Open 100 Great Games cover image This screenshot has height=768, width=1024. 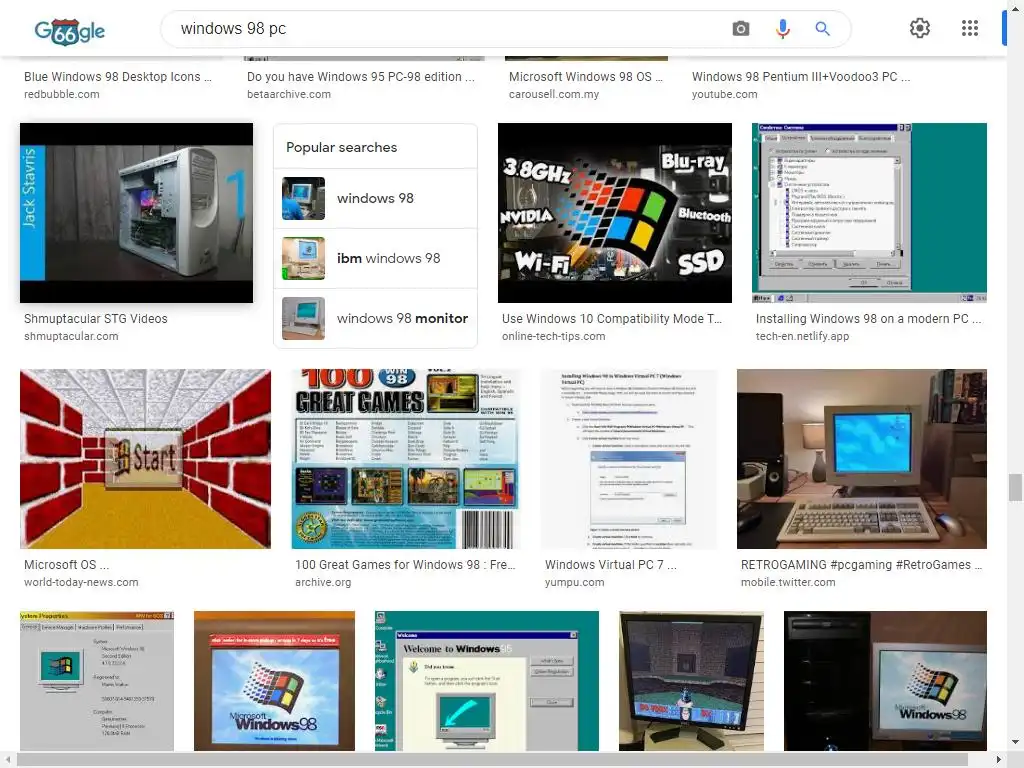405,459
